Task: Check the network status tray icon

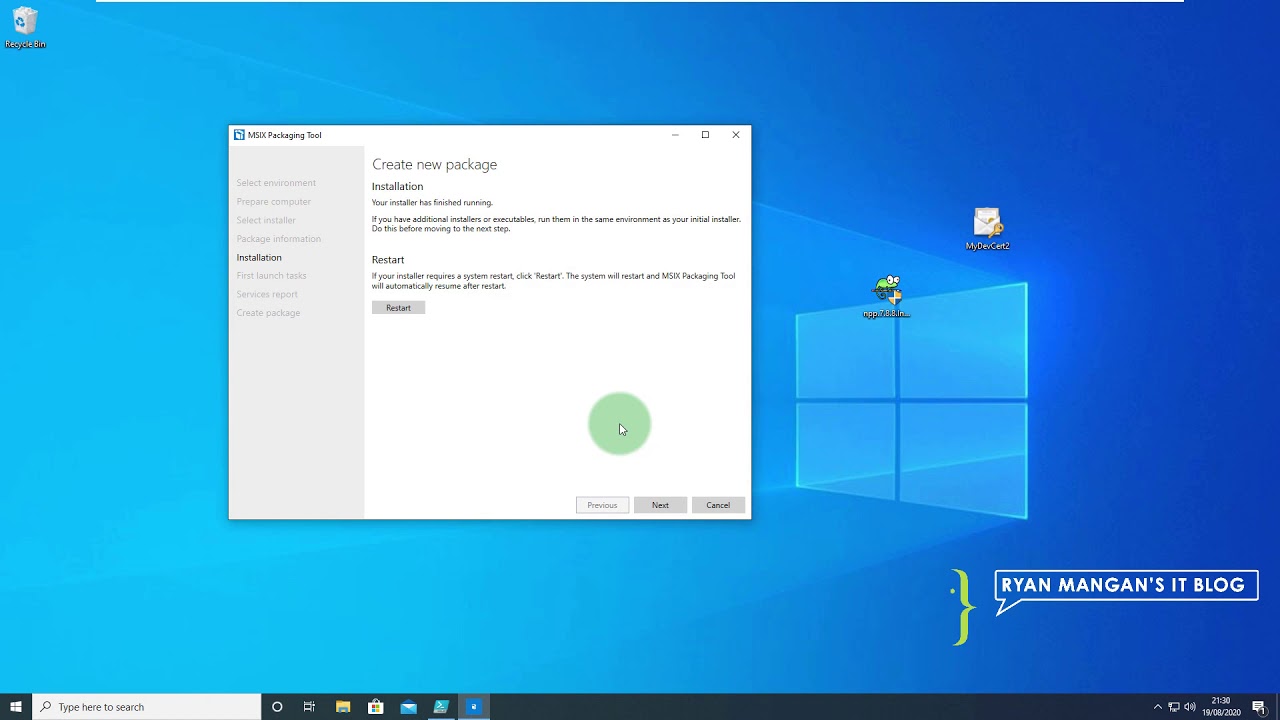Action: tap(1174, 707)
